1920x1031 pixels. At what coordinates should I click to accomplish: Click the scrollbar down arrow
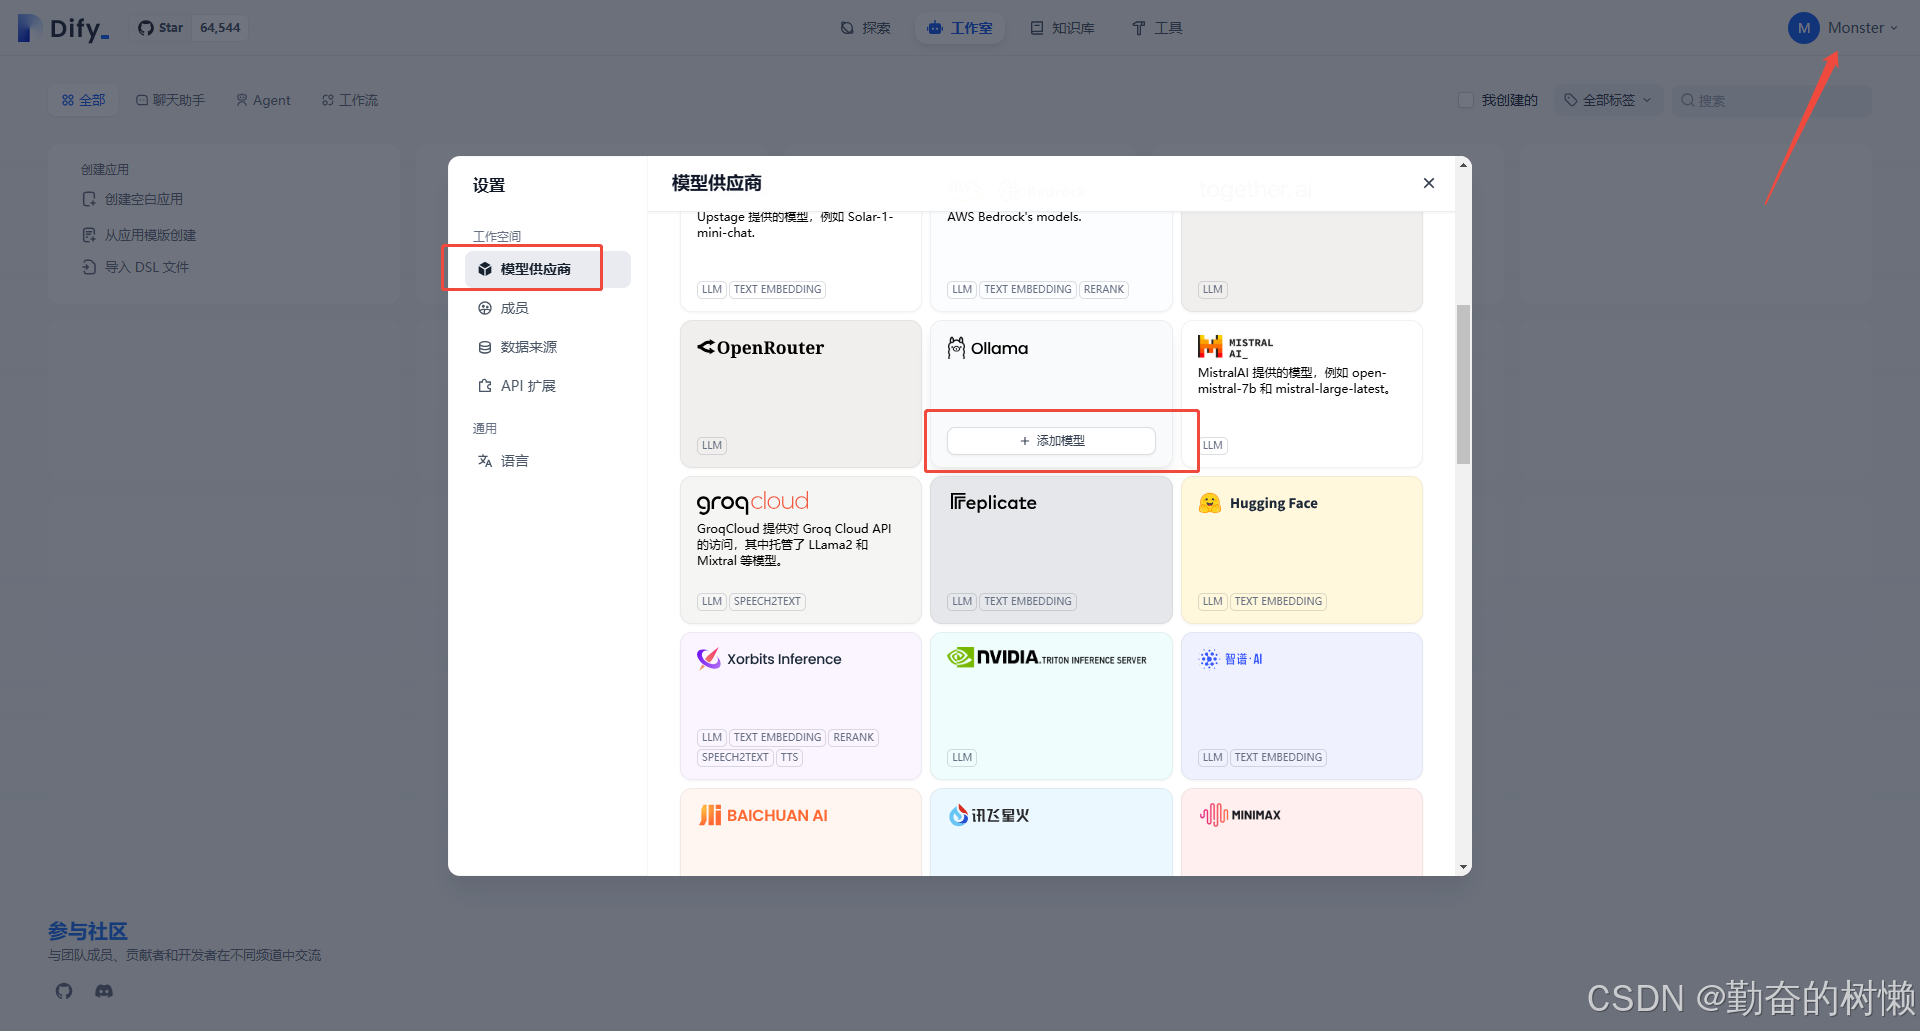click(x=1463, y=867)
